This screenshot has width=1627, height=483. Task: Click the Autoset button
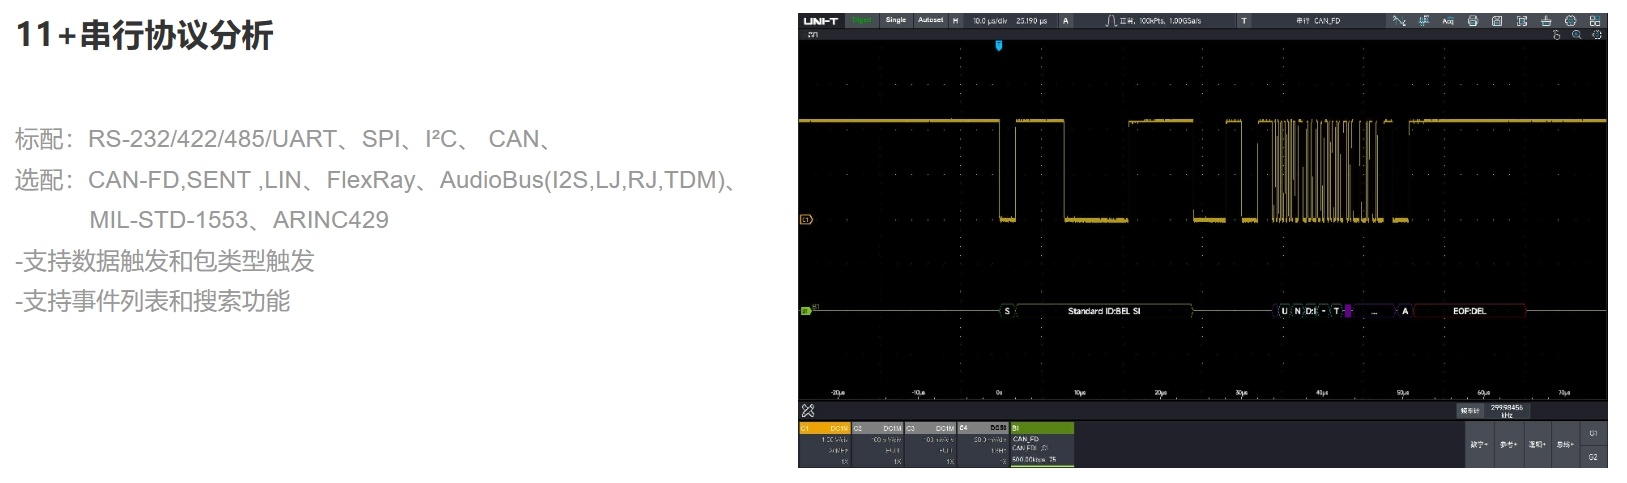coord(930,20)
